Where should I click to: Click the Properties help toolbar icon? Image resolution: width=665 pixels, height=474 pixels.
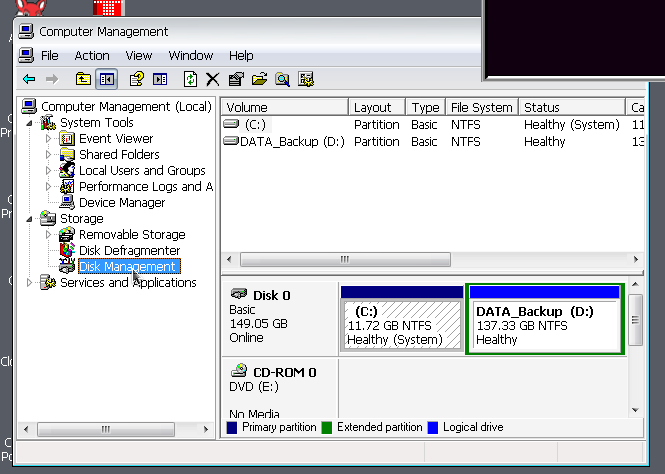pyautogui.click(x=136, y=79)
